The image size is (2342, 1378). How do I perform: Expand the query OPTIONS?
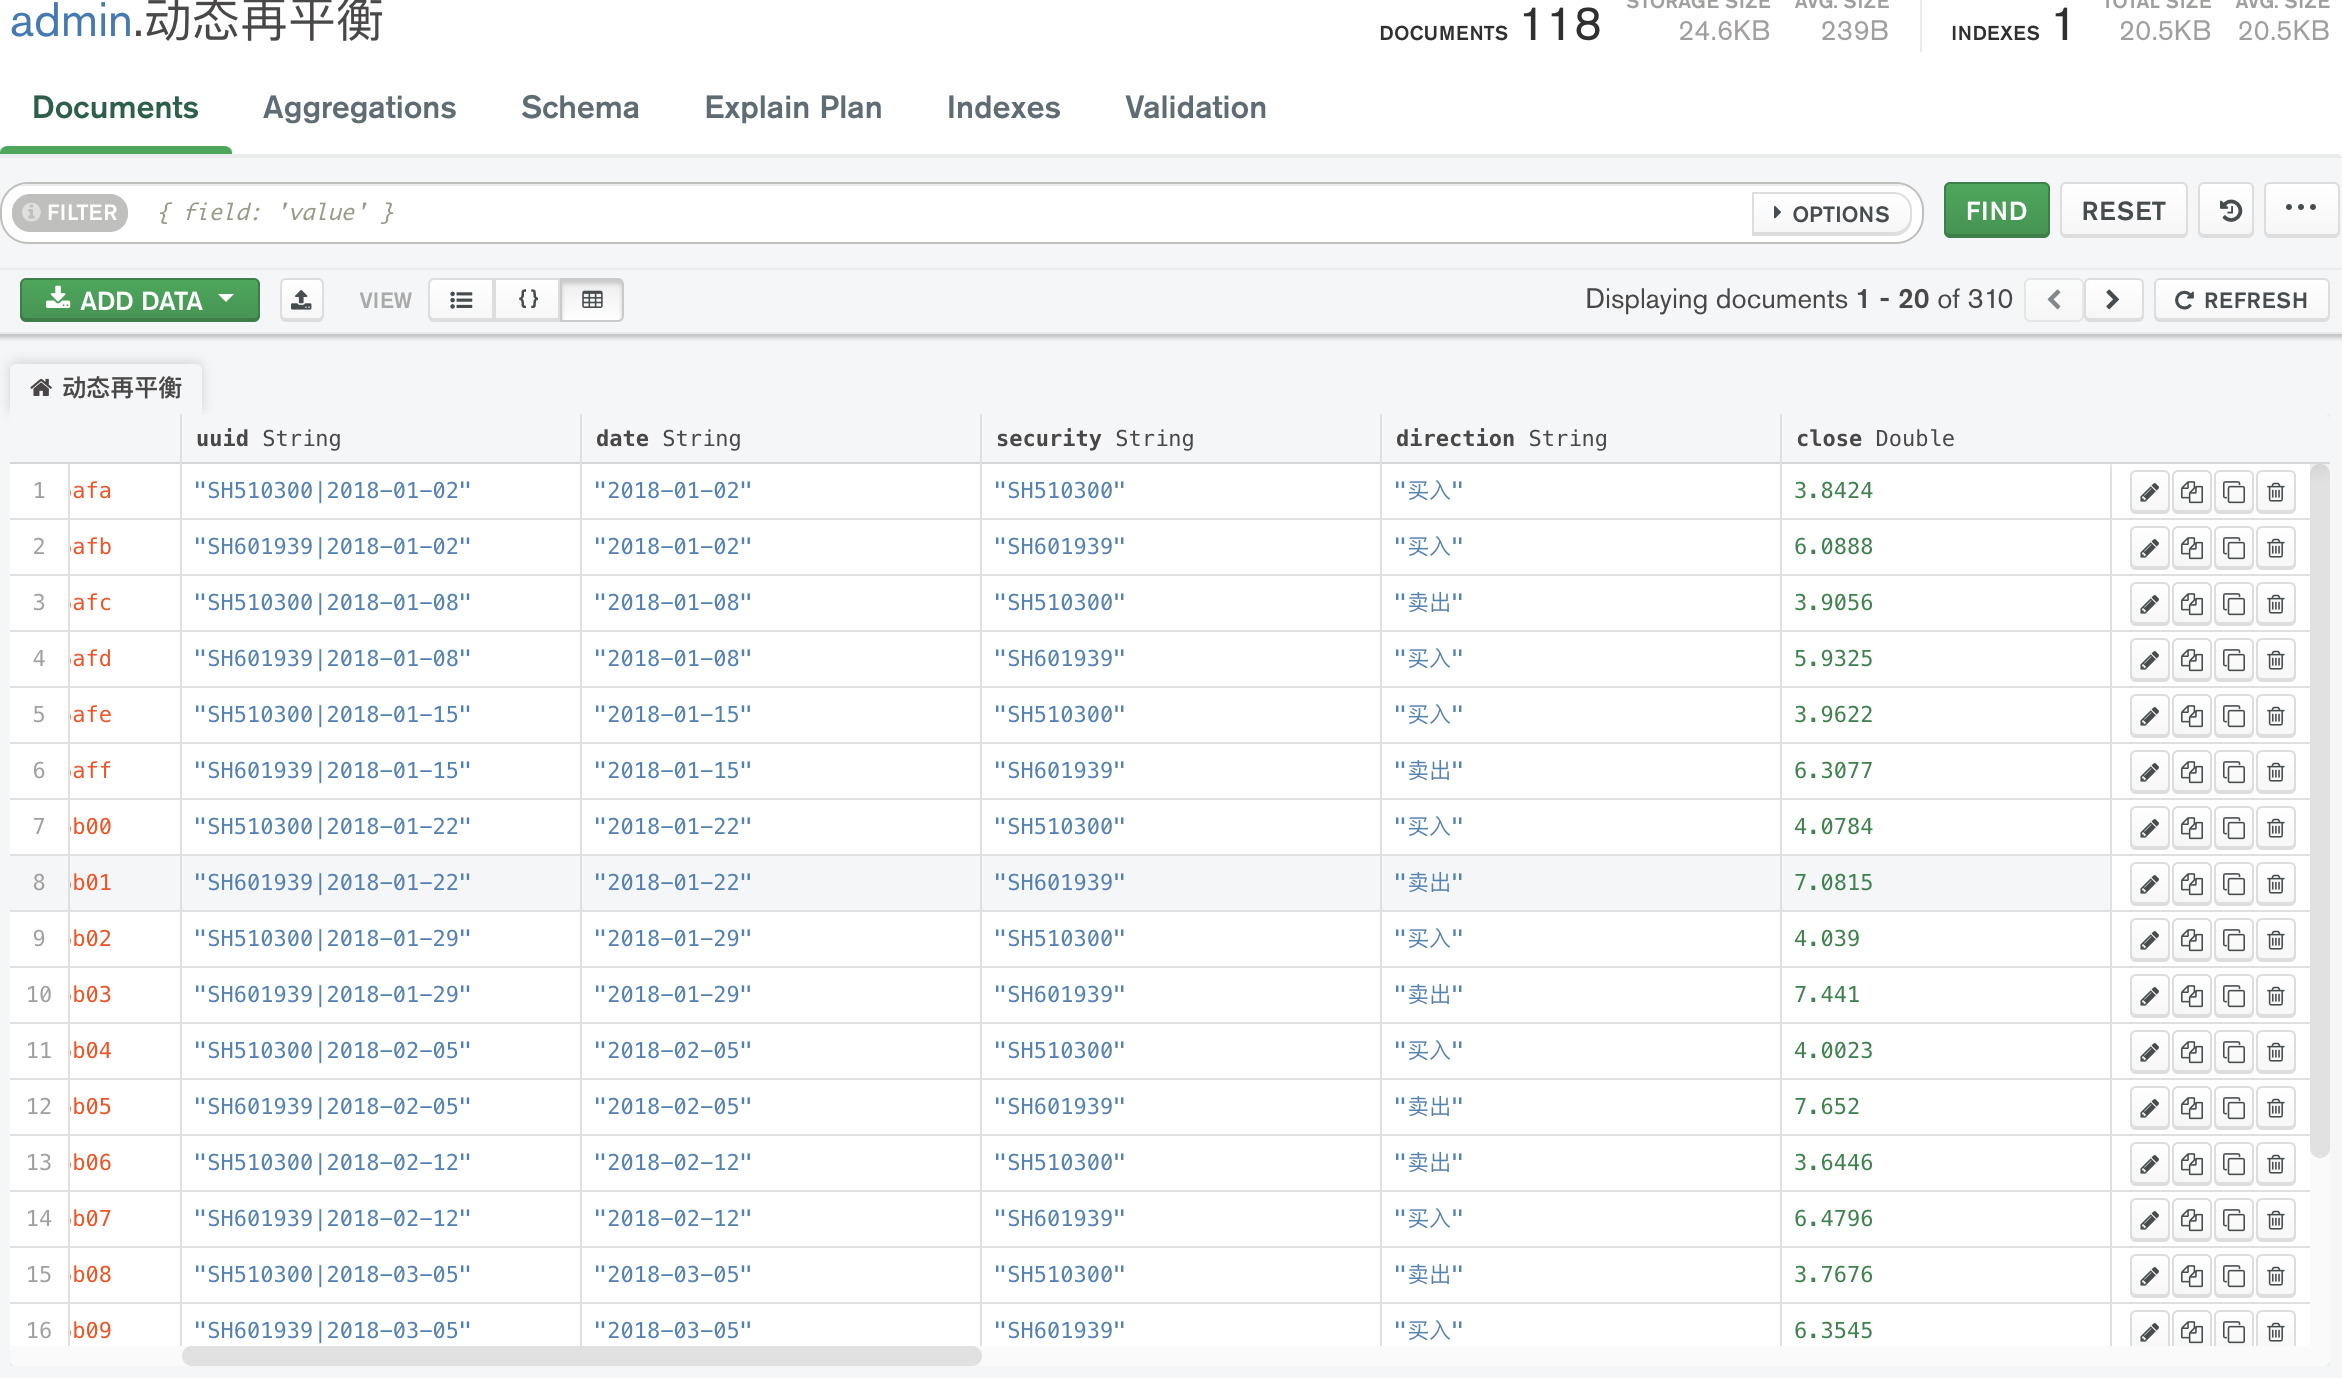pyautogui.click(x=1831, y=213)
